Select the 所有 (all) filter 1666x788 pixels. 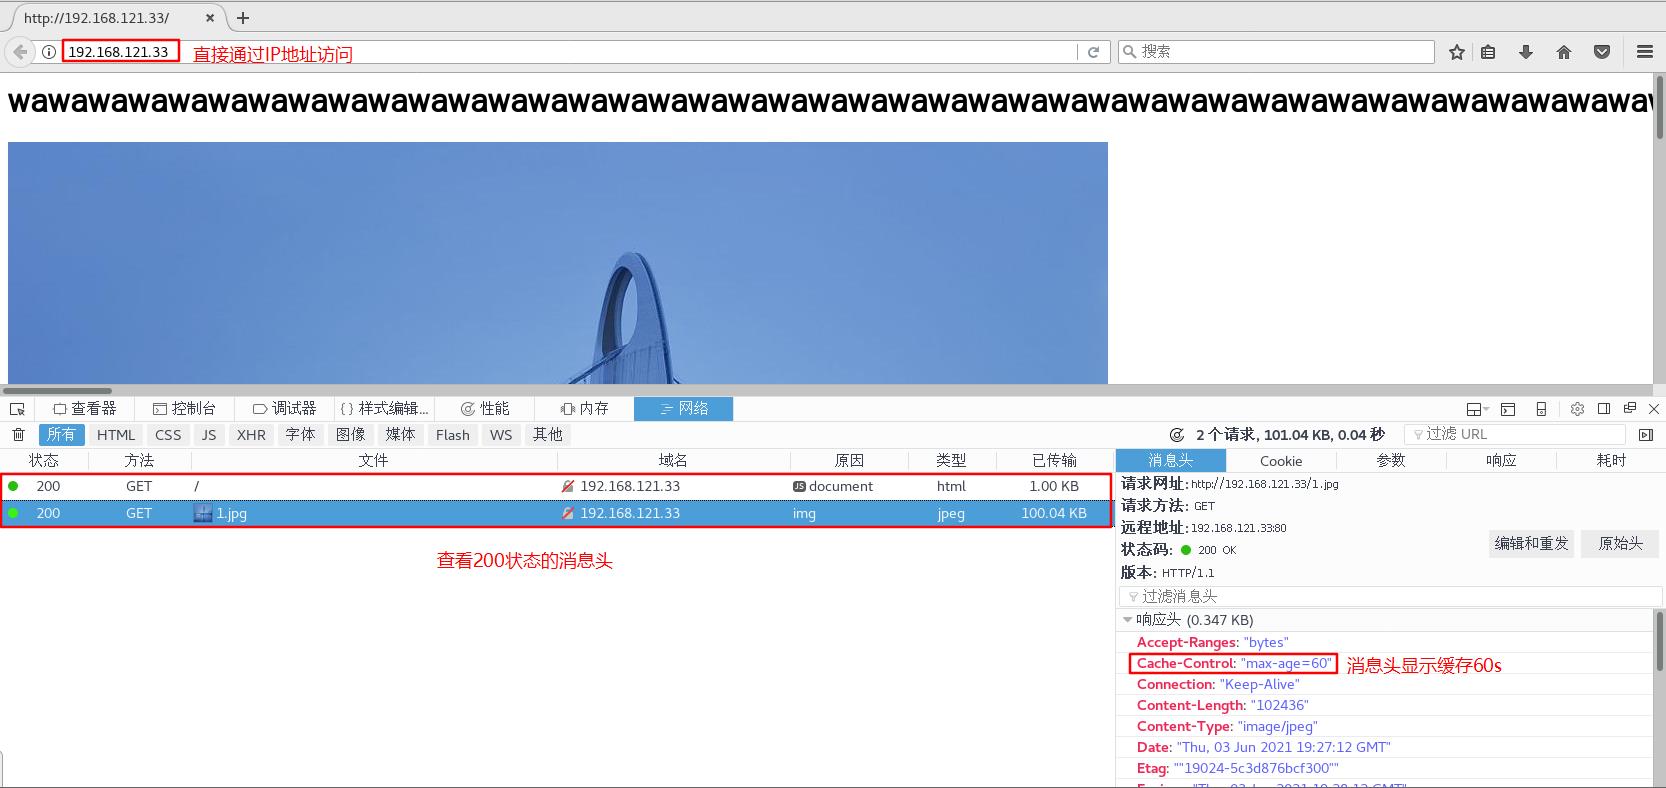click(x=61, y=435)
